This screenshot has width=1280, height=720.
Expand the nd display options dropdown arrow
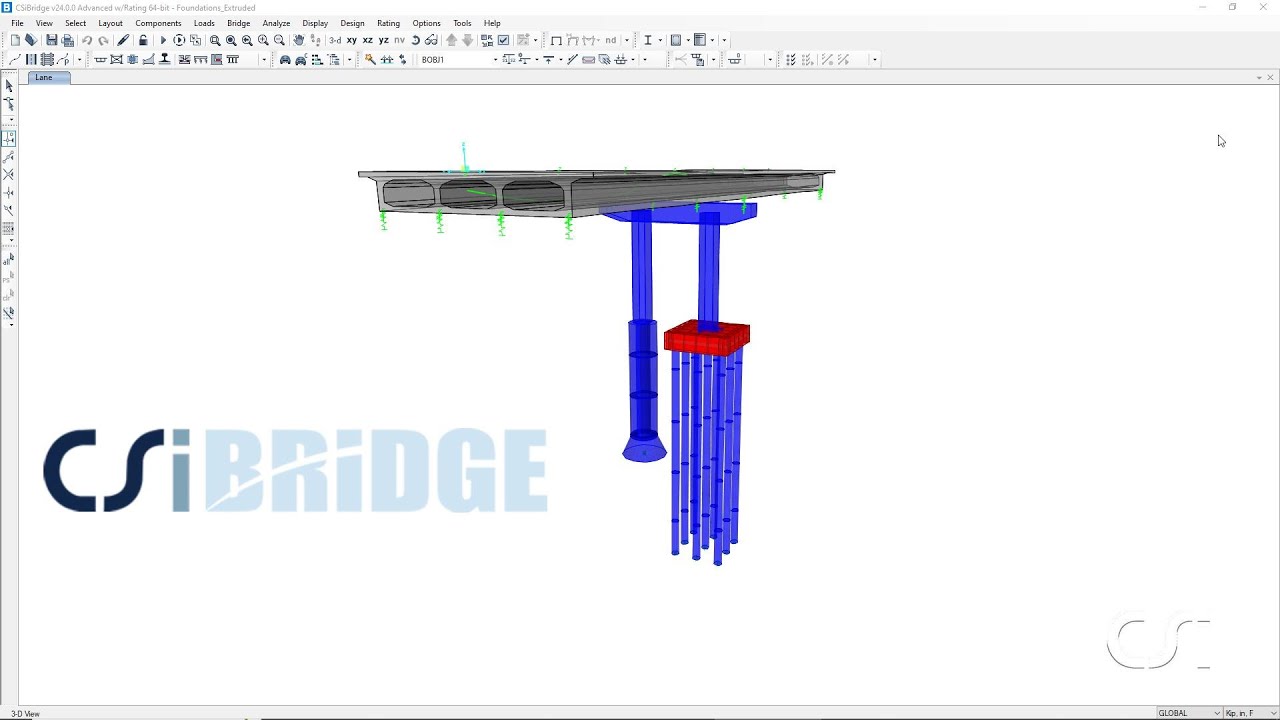coord(627,40)
